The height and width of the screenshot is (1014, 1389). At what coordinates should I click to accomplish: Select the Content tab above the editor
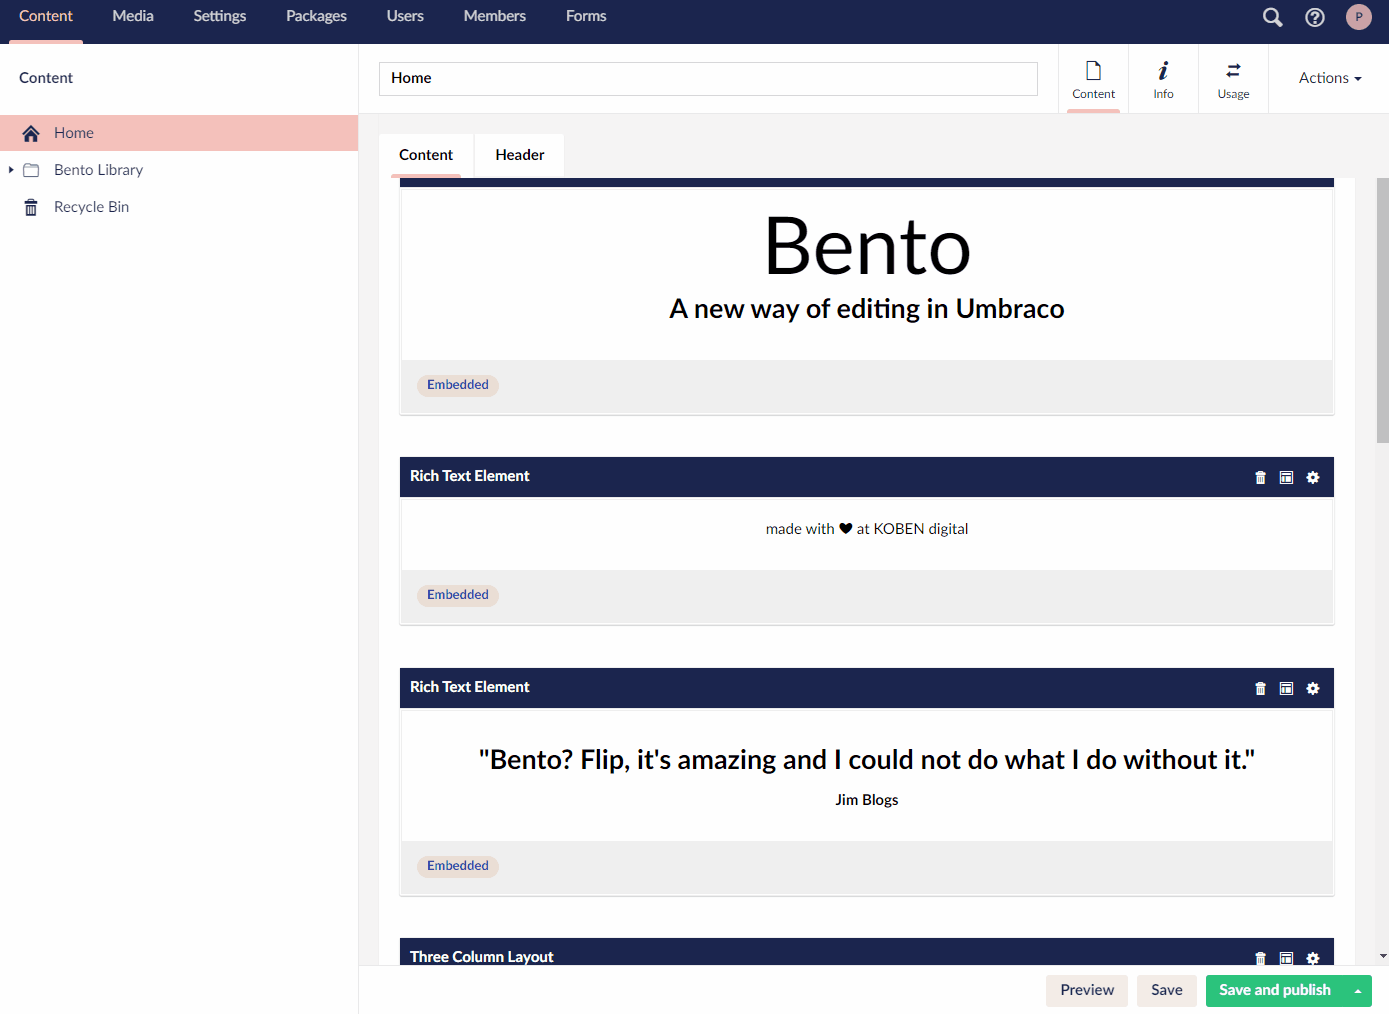click(x=426, y=155)
